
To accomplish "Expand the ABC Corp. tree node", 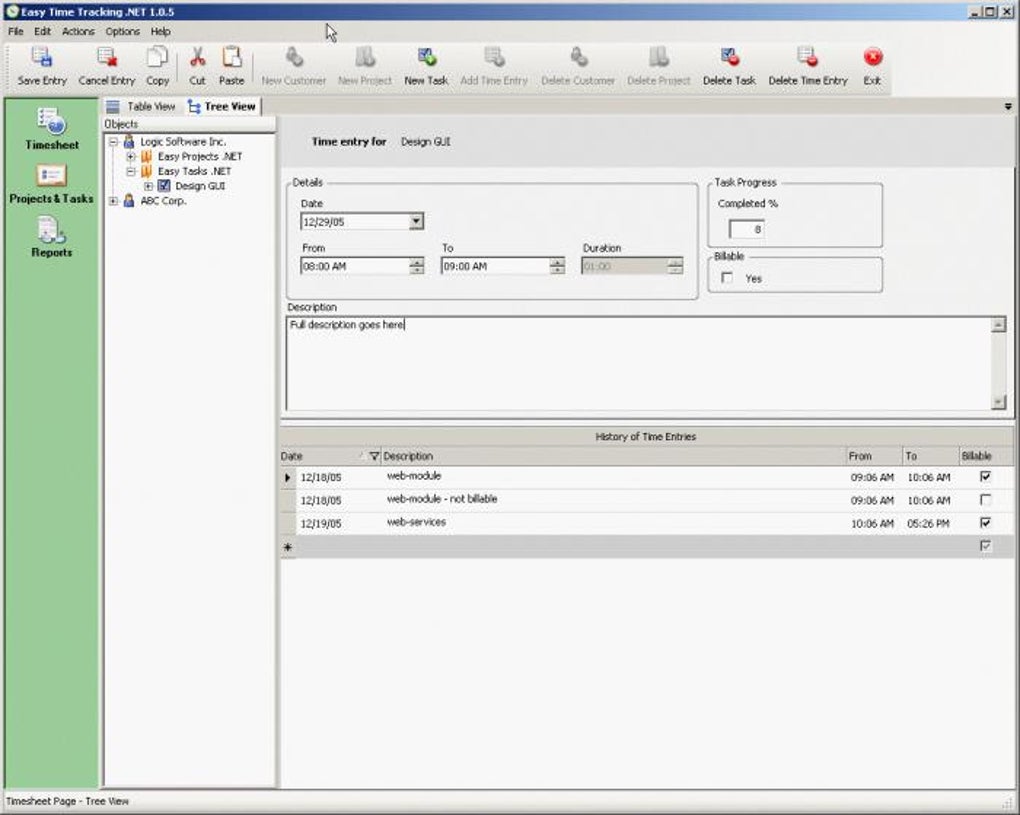I will pyautogui.click(x=113, y=201).
